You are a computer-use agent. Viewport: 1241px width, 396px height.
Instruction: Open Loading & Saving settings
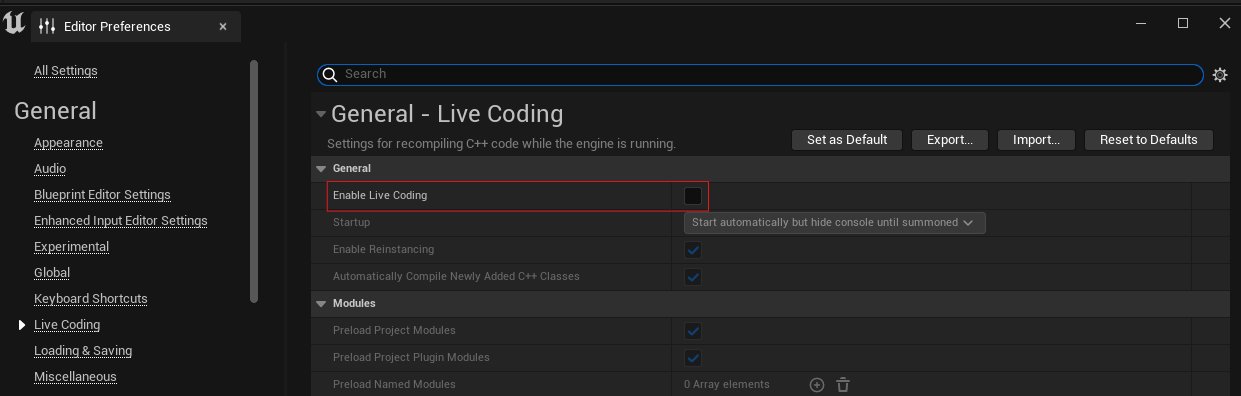tap(83, 351)
